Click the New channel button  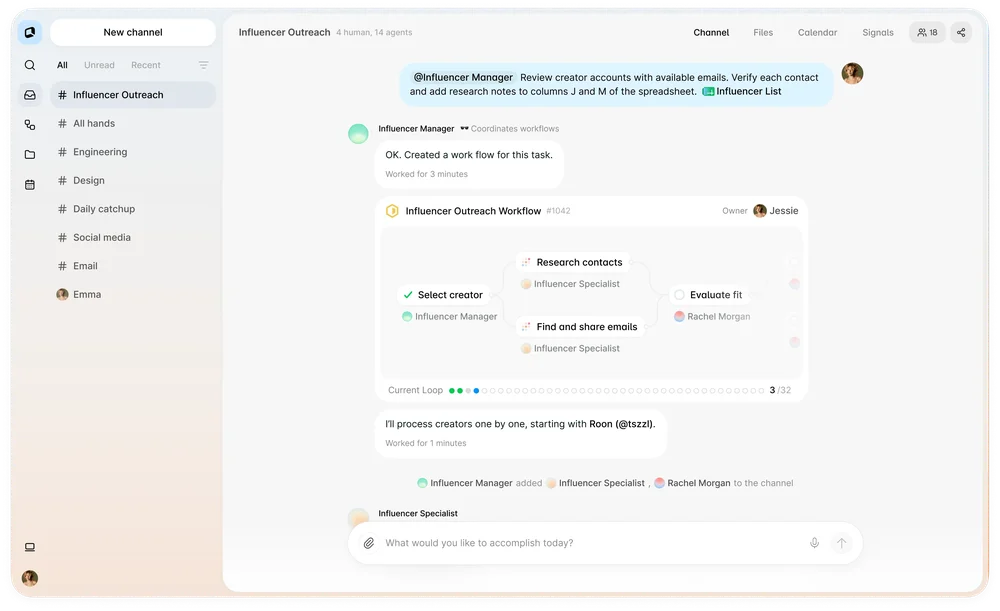coord(133,32)
